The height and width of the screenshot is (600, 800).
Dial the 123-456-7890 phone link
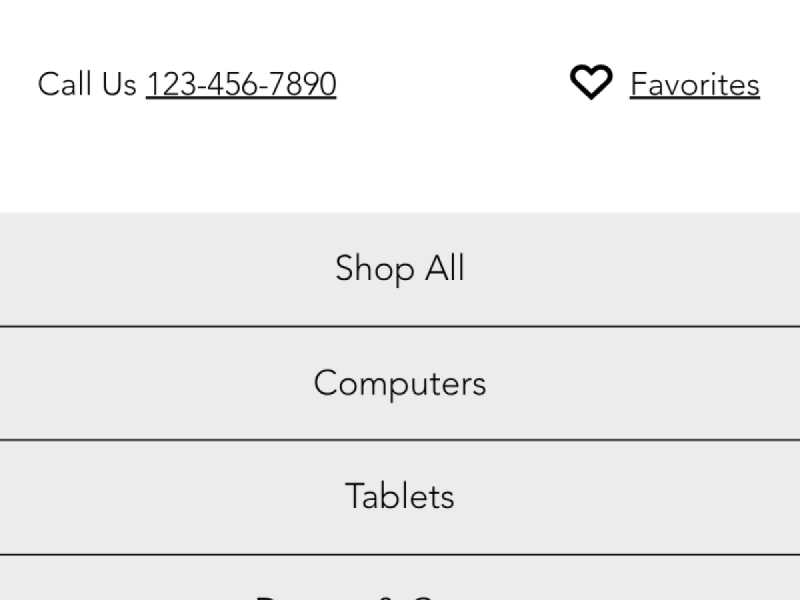click(241, 84)
